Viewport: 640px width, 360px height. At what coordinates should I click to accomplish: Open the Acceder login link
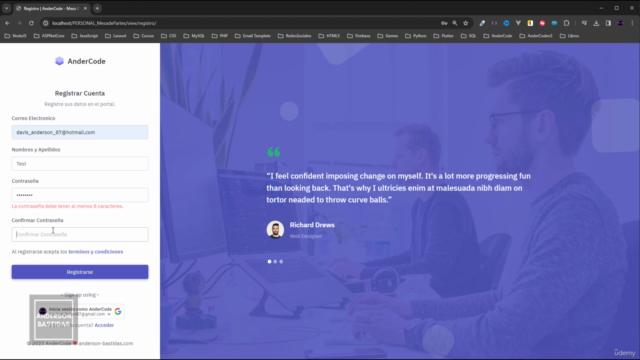pyautogui.click(x=104, y=325)
